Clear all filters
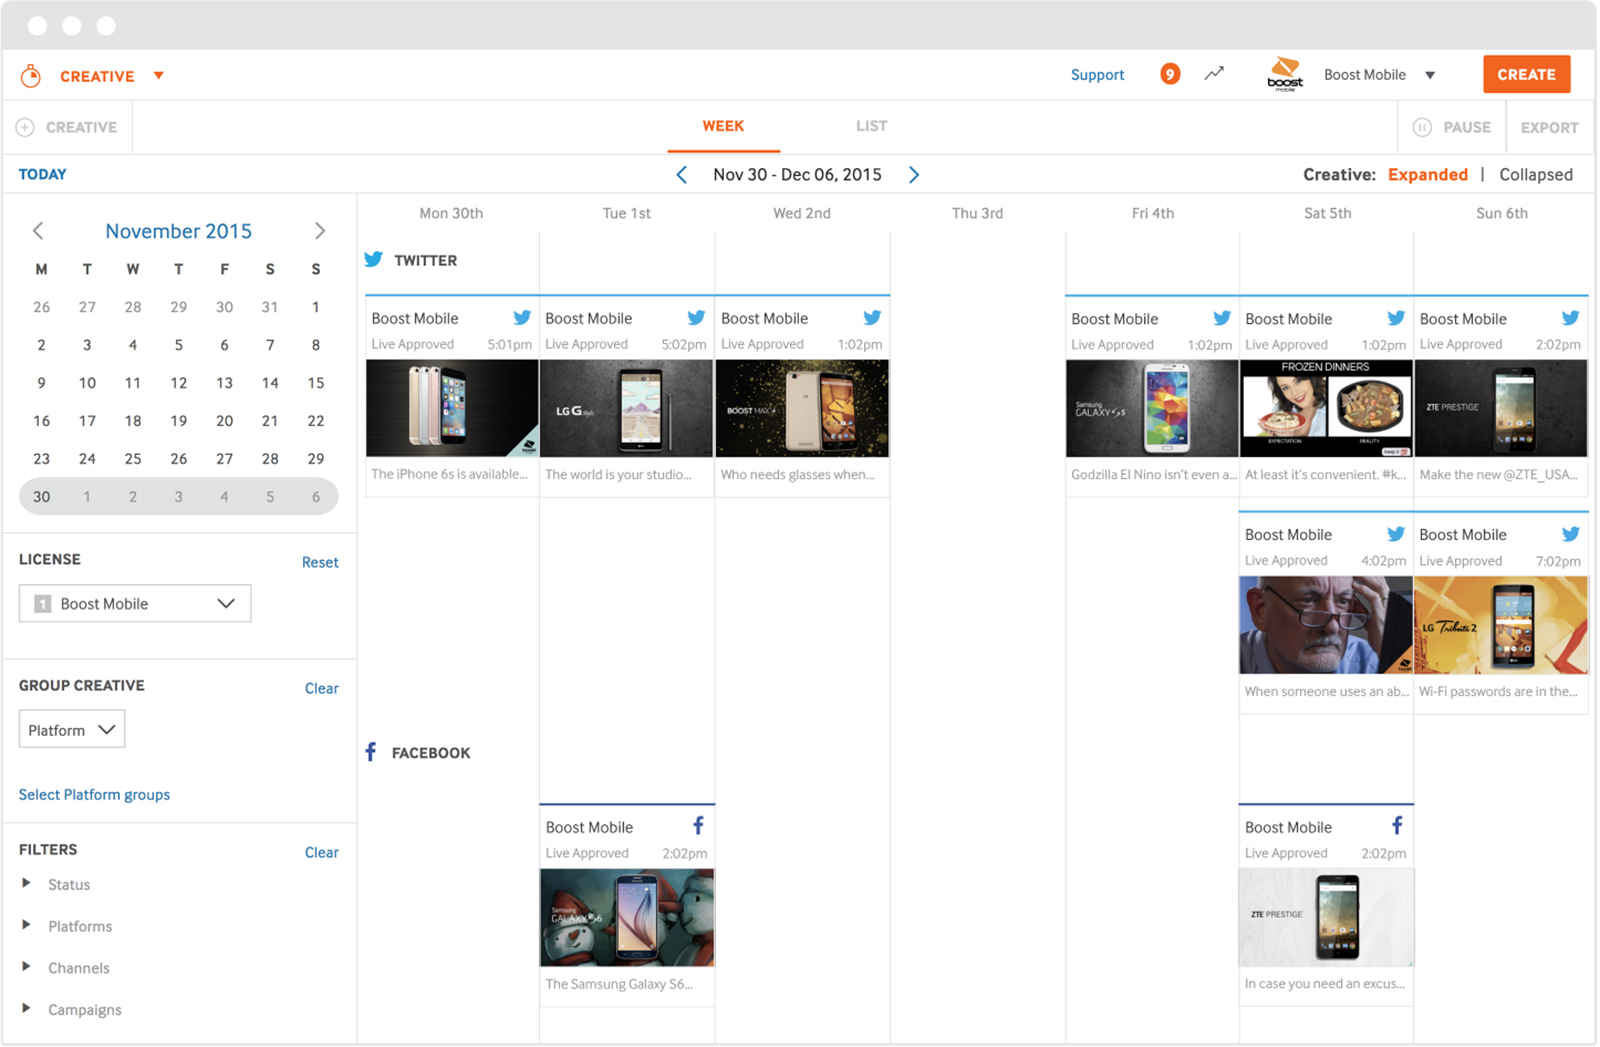The width and height of the screenshot is (1600, 1047). click(321, 852)
